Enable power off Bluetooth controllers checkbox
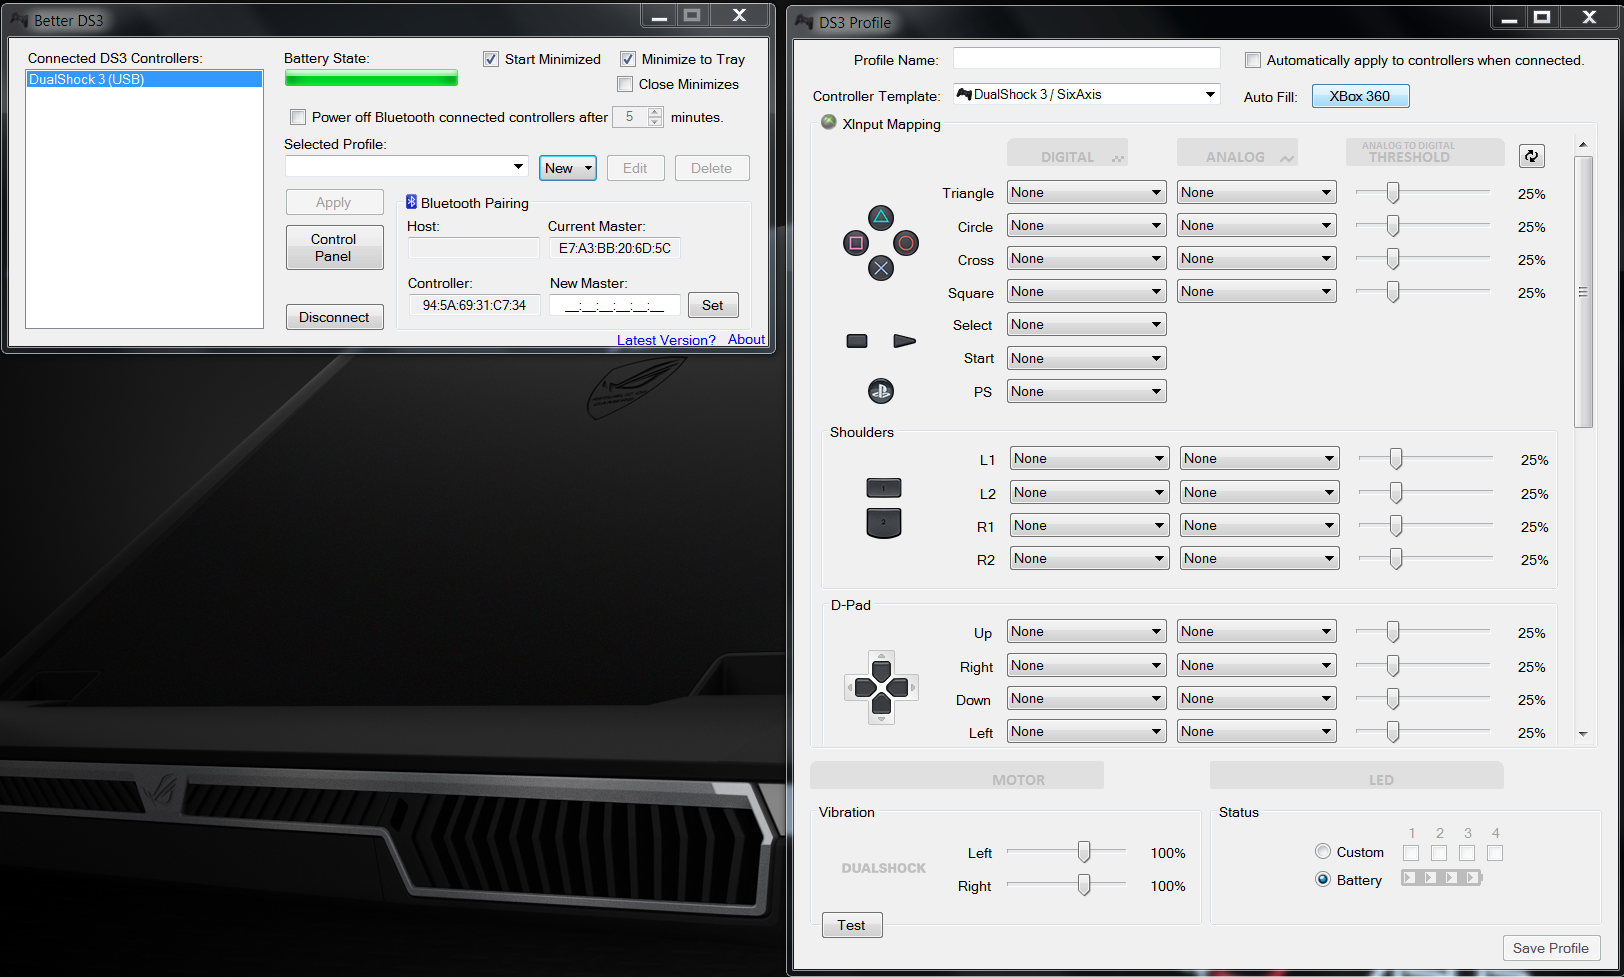The width and height of the screenshot is (1624, 977). tap(298, 117)
